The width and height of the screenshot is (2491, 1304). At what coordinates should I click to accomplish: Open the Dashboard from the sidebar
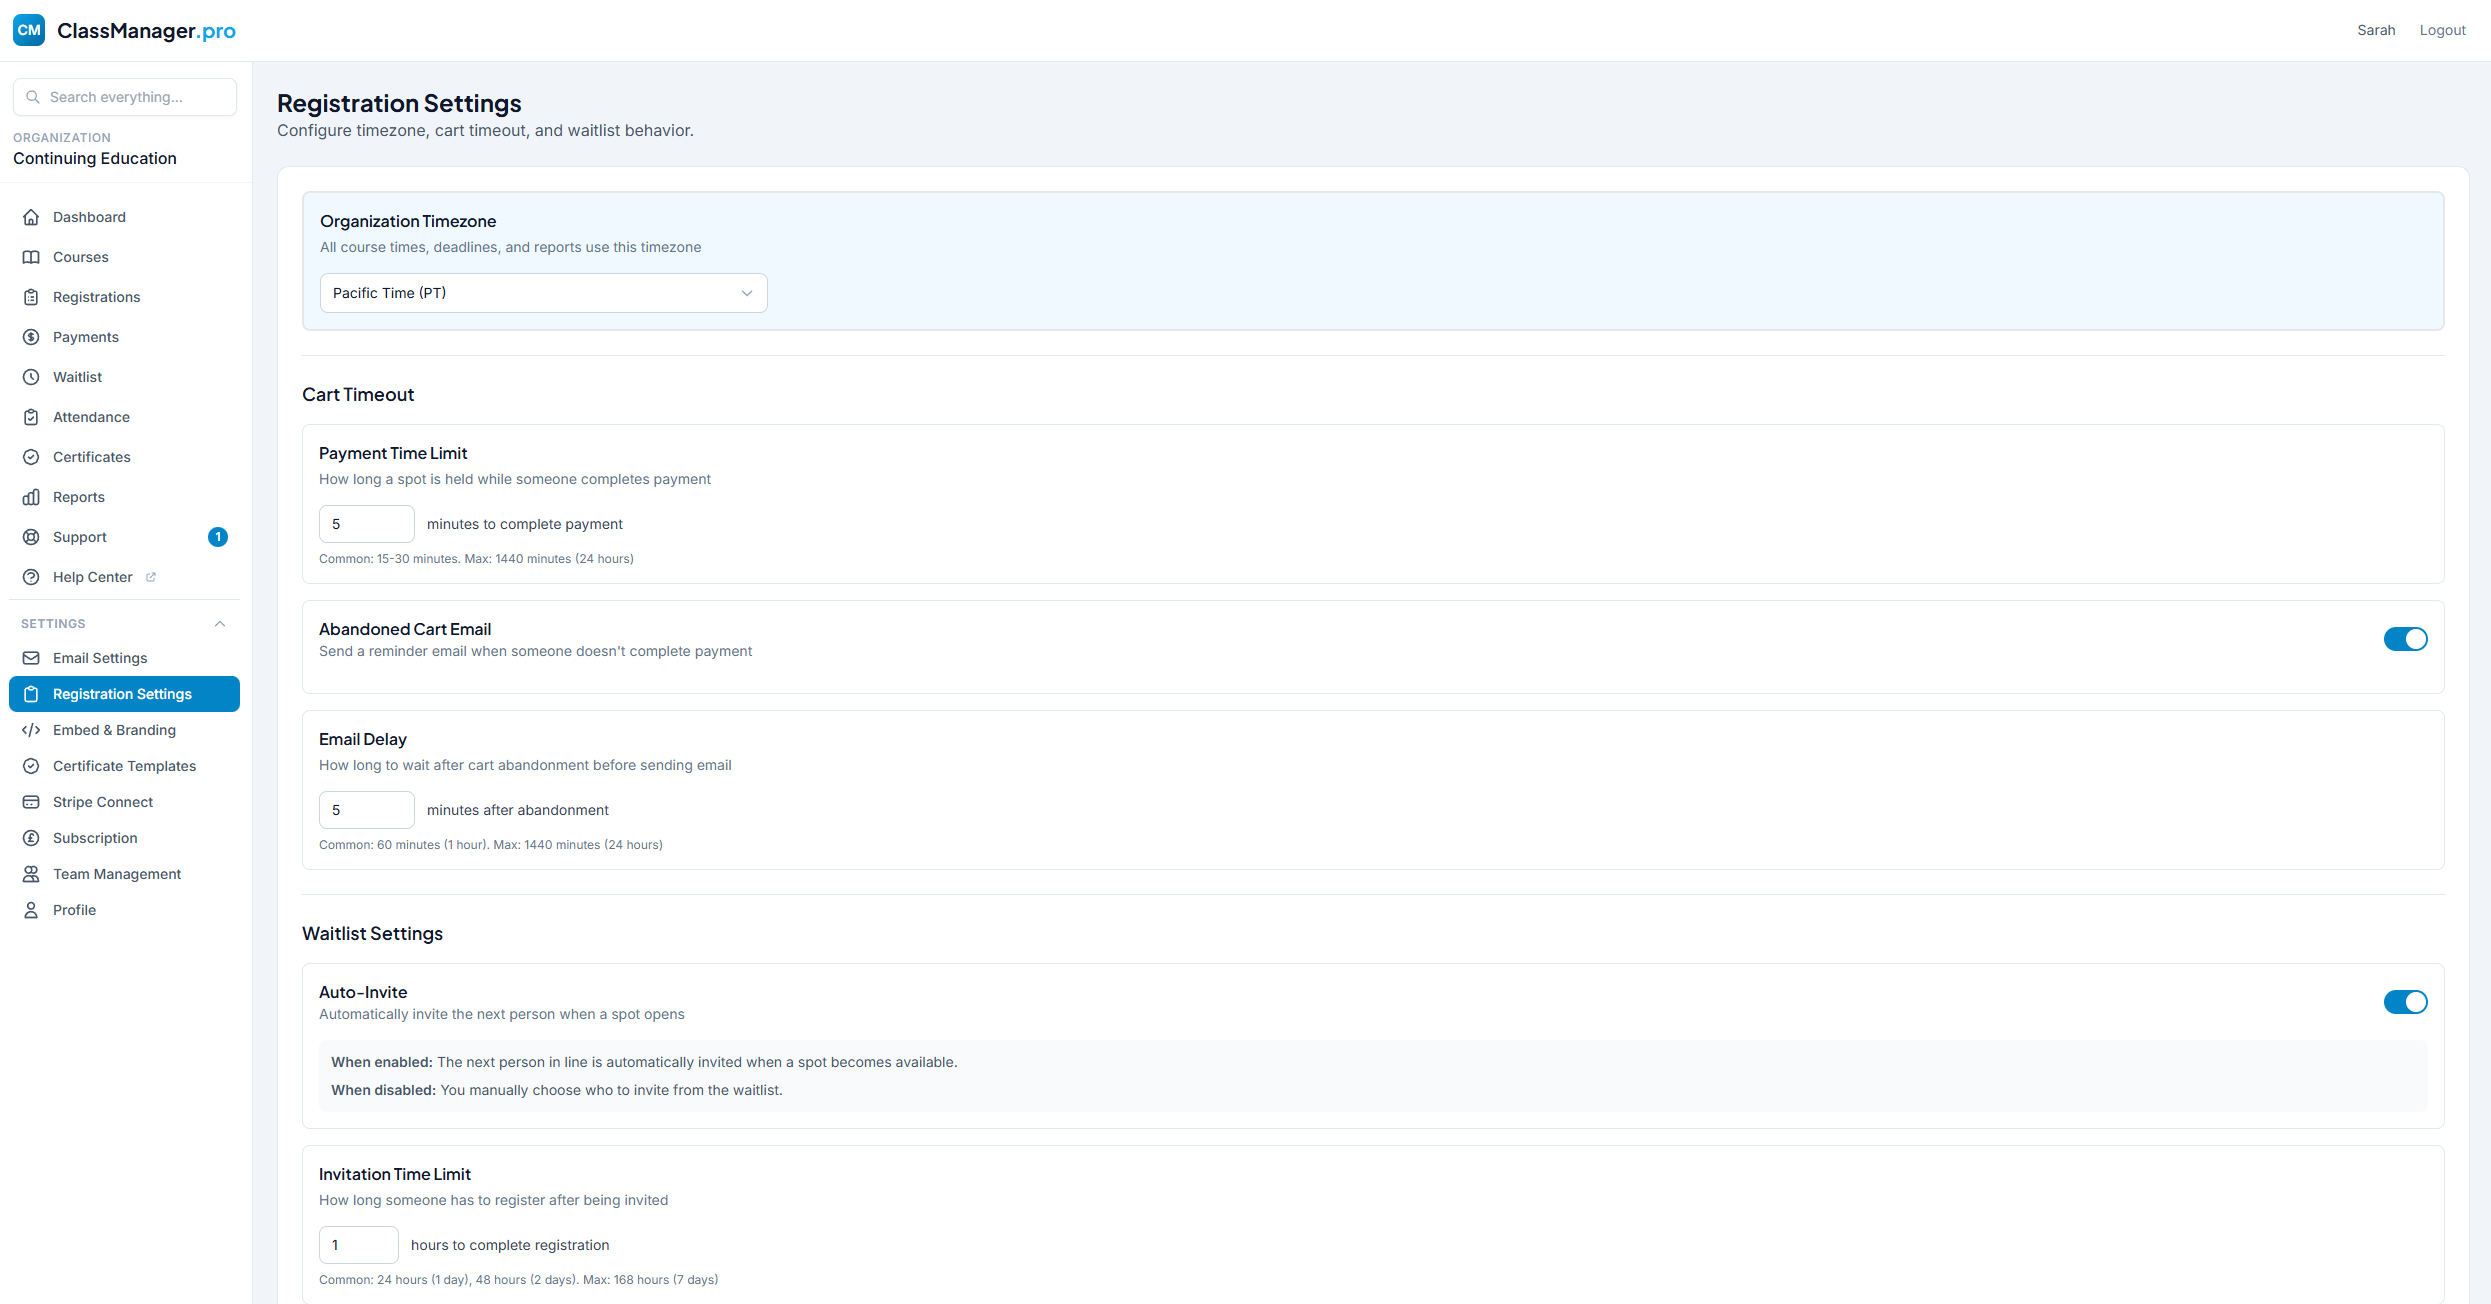click(x=89, y=217)
